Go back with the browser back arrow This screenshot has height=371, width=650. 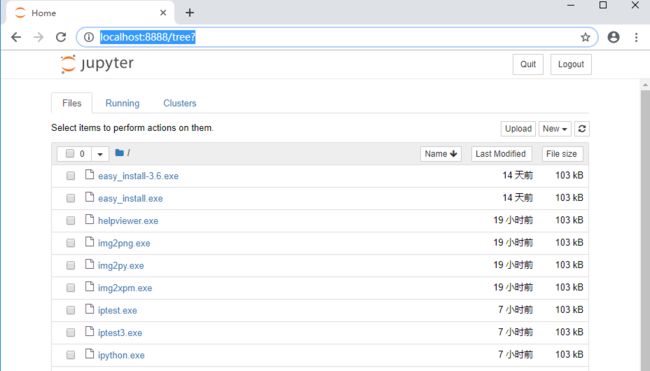click(x=16, y=37)
